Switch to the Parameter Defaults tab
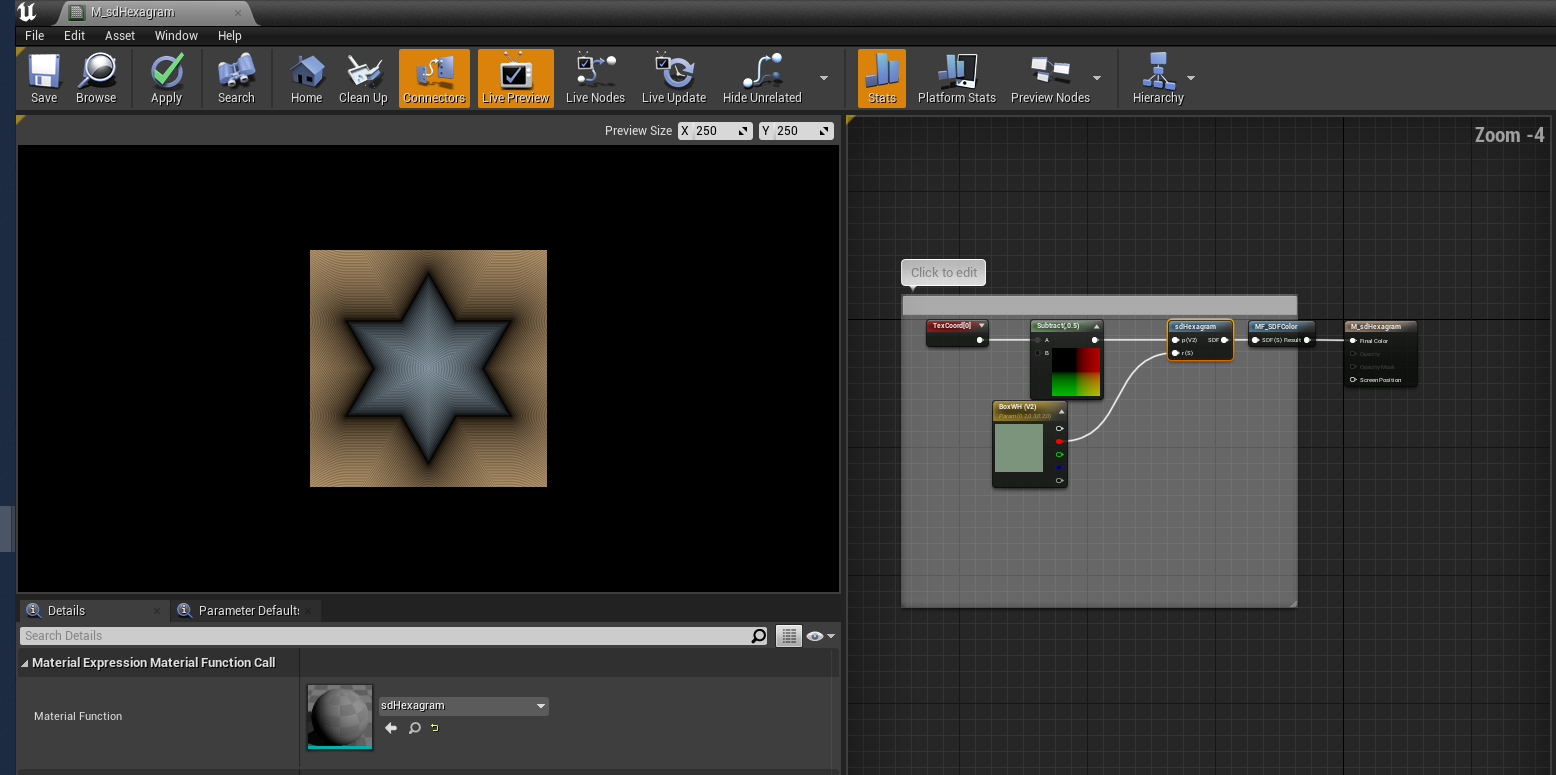This screenshot has height=775, width=1556. [x=244, y=610]
